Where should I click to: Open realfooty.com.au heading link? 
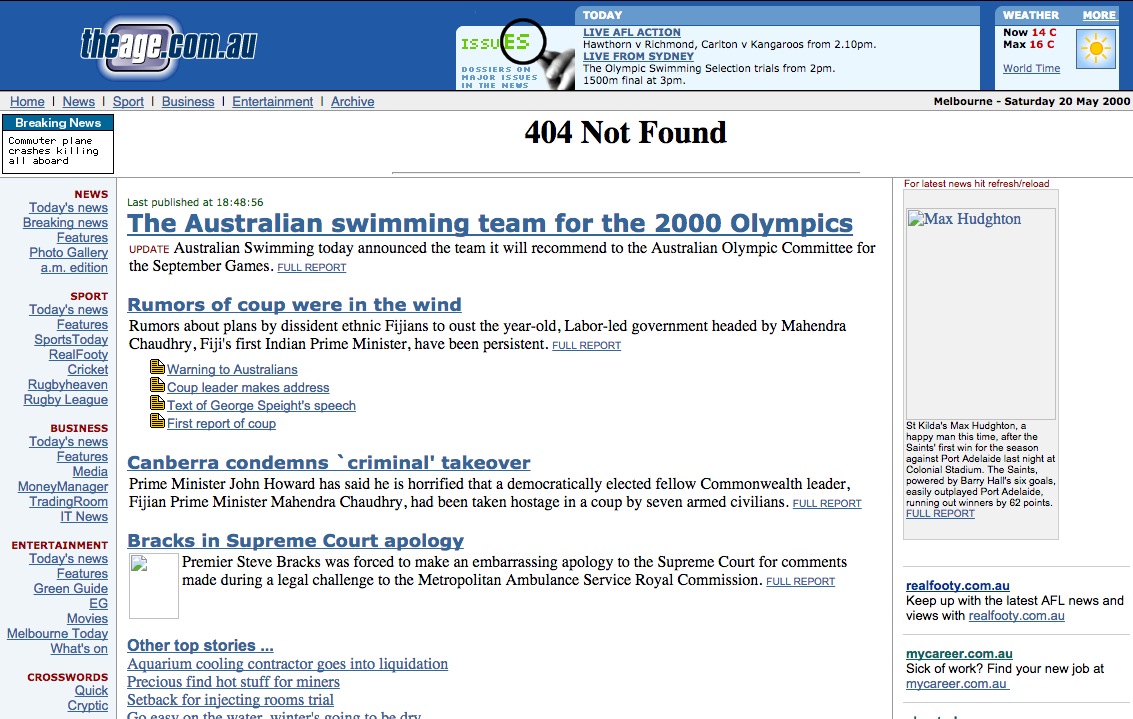click(x=957, y=585)
